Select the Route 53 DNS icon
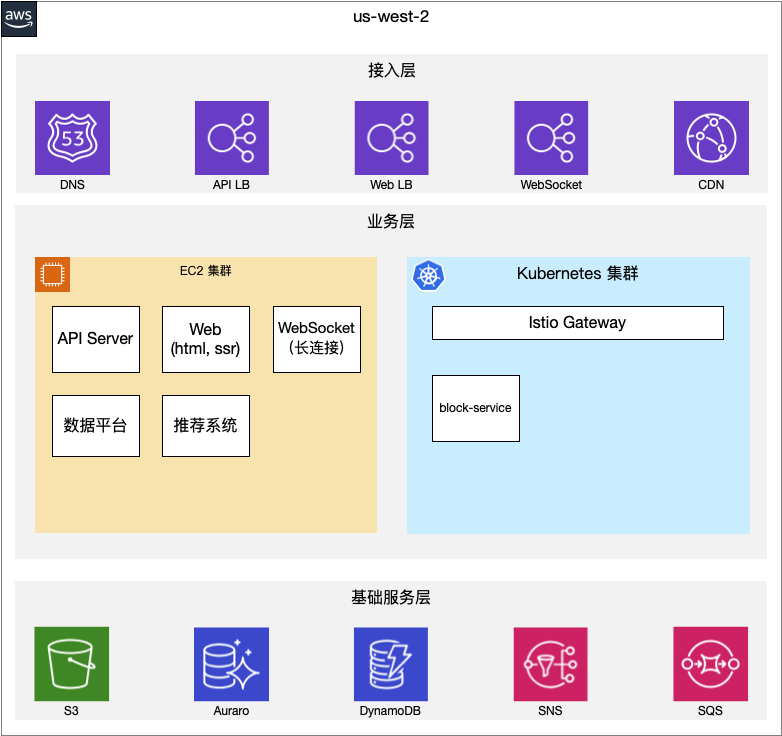This screenshot has height=736, width=782. (72, 138)
